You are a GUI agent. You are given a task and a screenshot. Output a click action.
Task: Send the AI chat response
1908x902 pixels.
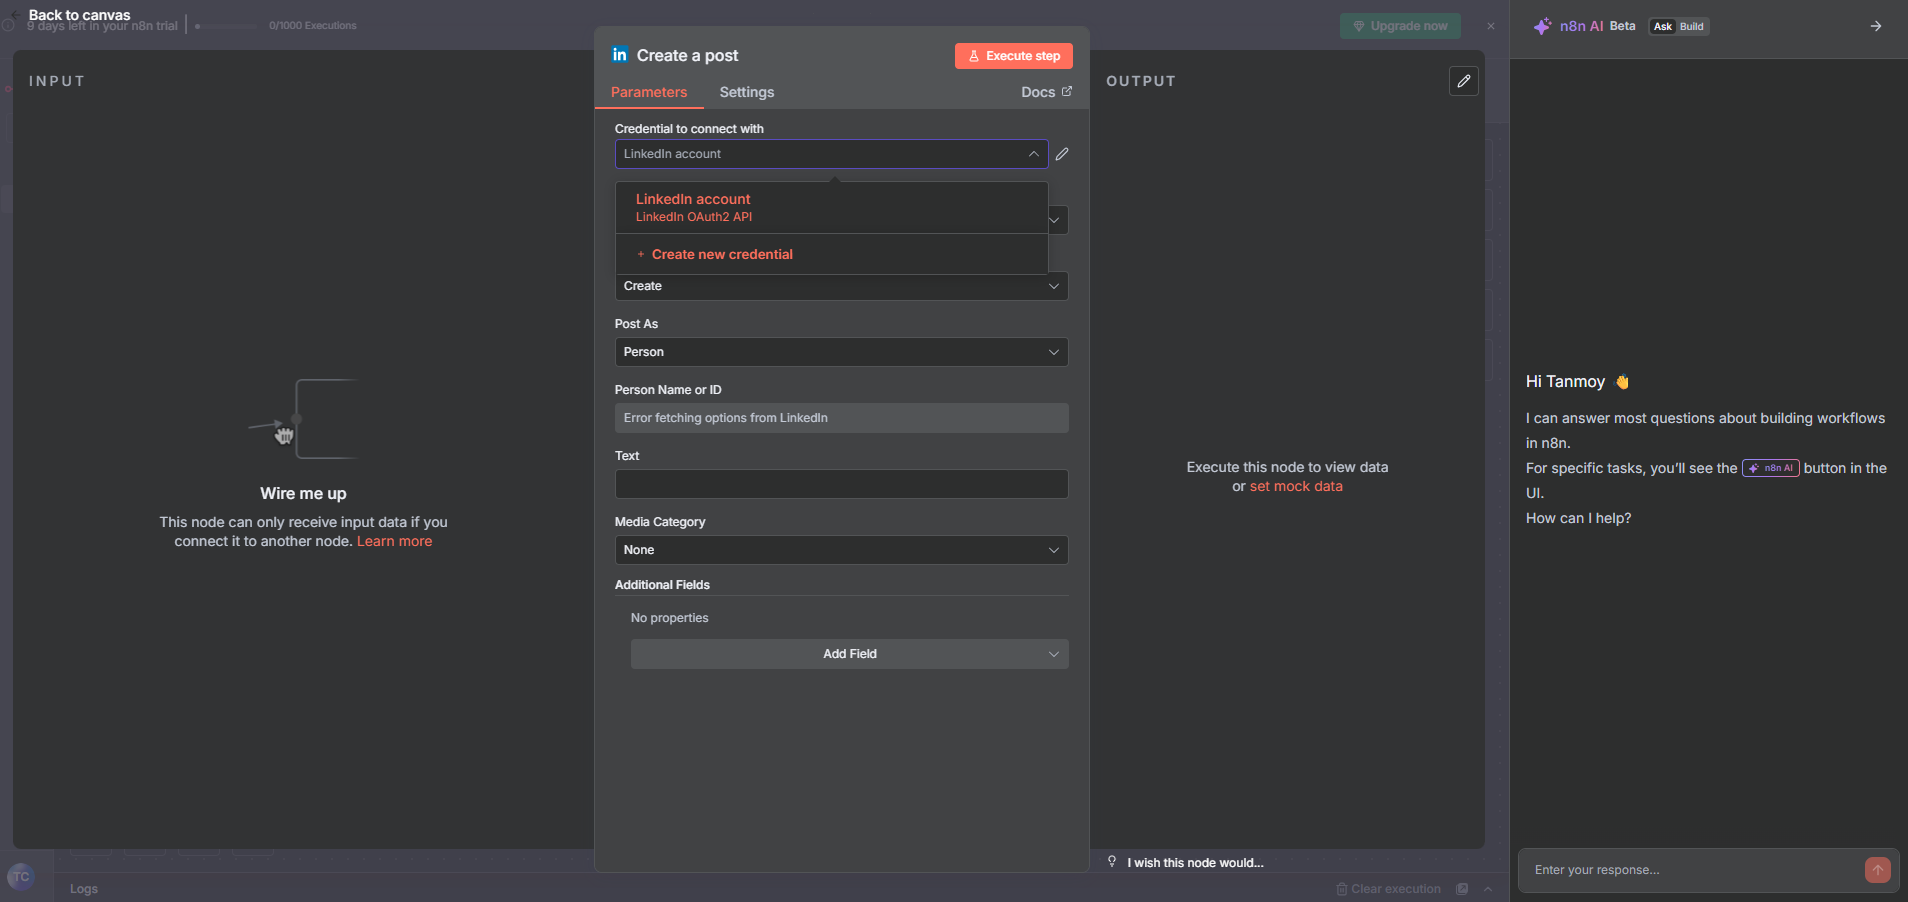click(1877, 870)
